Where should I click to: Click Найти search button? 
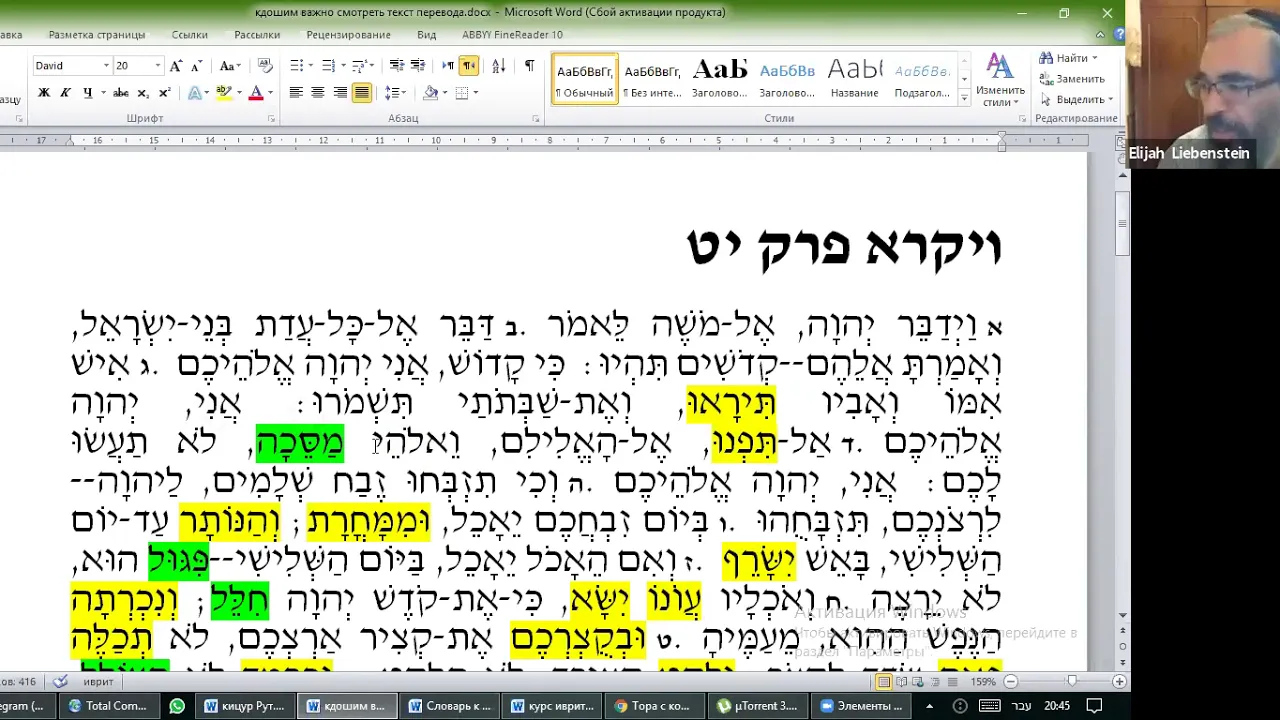tap(1070, 58)
